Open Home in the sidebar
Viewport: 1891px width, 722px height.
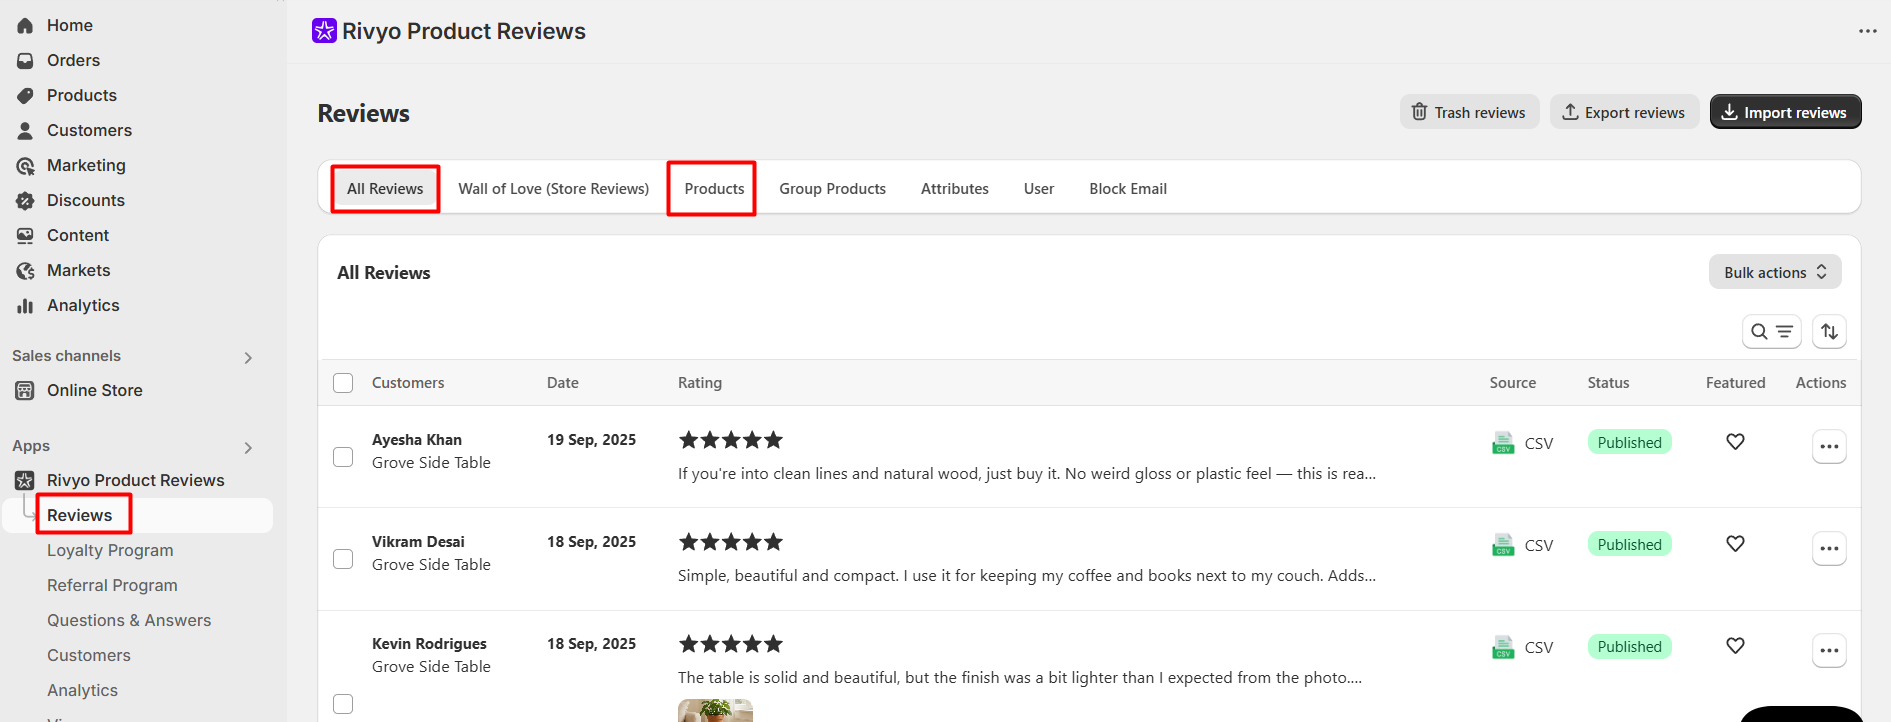pos(69,25)
